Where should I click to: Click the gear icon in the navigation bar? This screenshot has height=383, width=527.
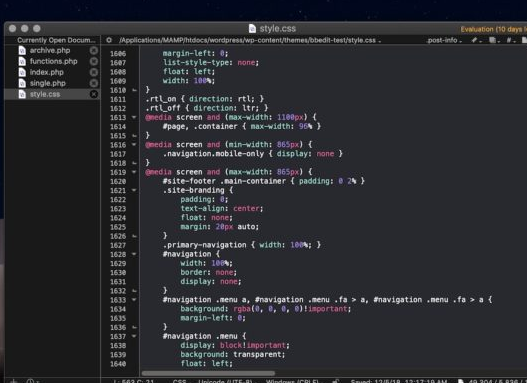click(109, 40)
